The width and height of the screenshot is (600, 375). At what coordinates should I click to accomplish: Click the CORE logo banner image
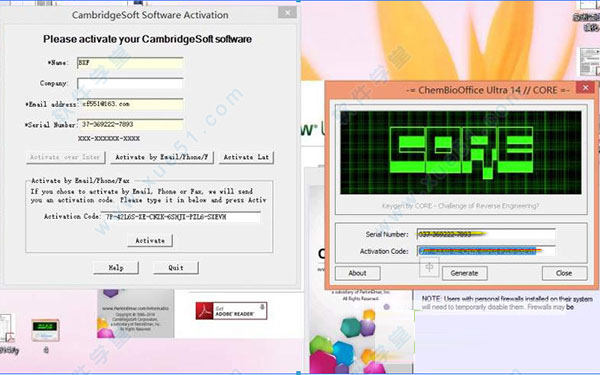[x=461, y=153]
